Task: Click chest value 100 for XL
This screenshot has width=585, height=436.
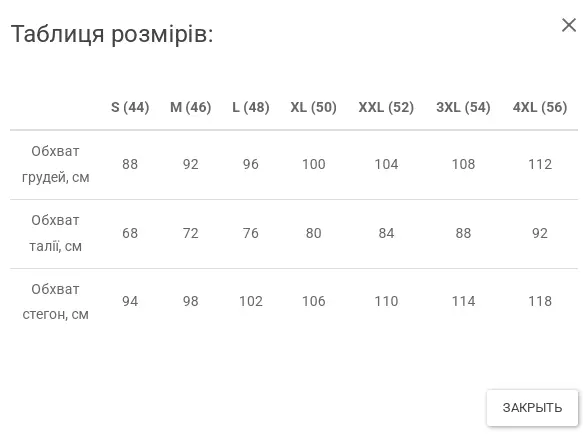Action: [x=313, y=164]
